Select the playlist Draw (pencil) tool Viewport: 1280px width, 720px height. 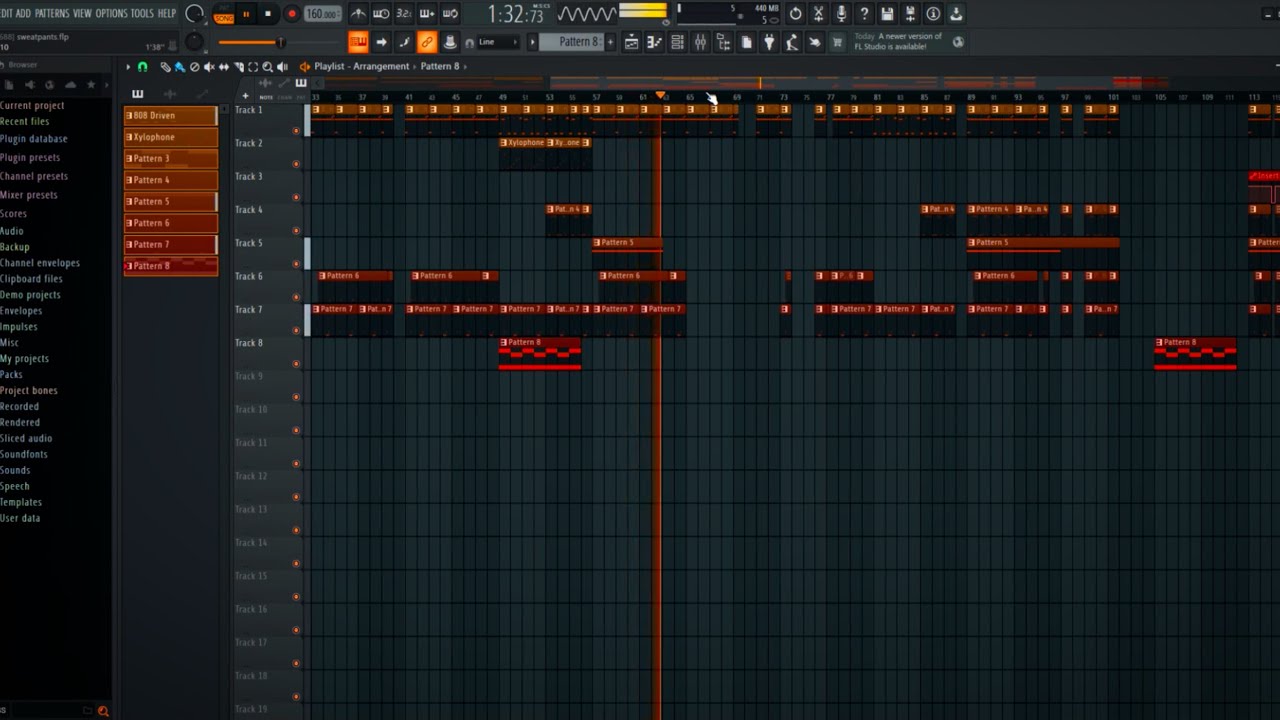coord(166,67)
